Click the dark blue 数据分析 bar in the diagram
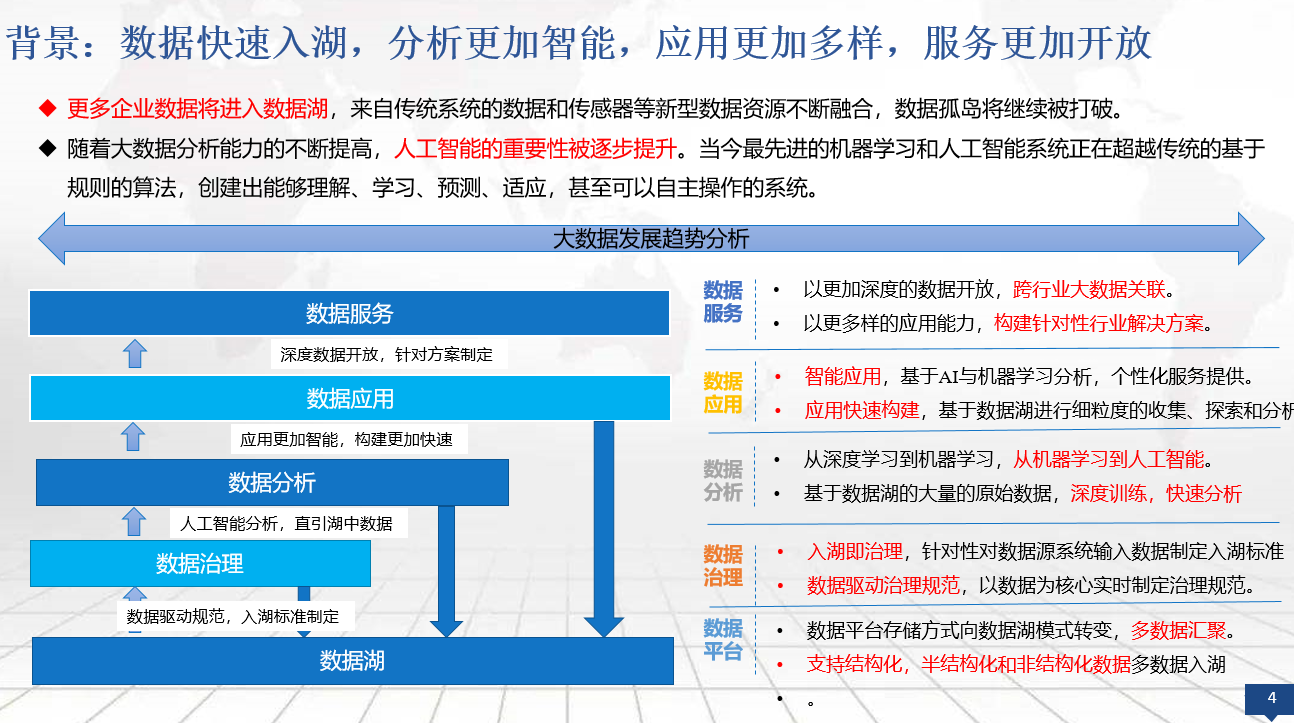Viewport: 1294px width, 723px height. [272, 483]
